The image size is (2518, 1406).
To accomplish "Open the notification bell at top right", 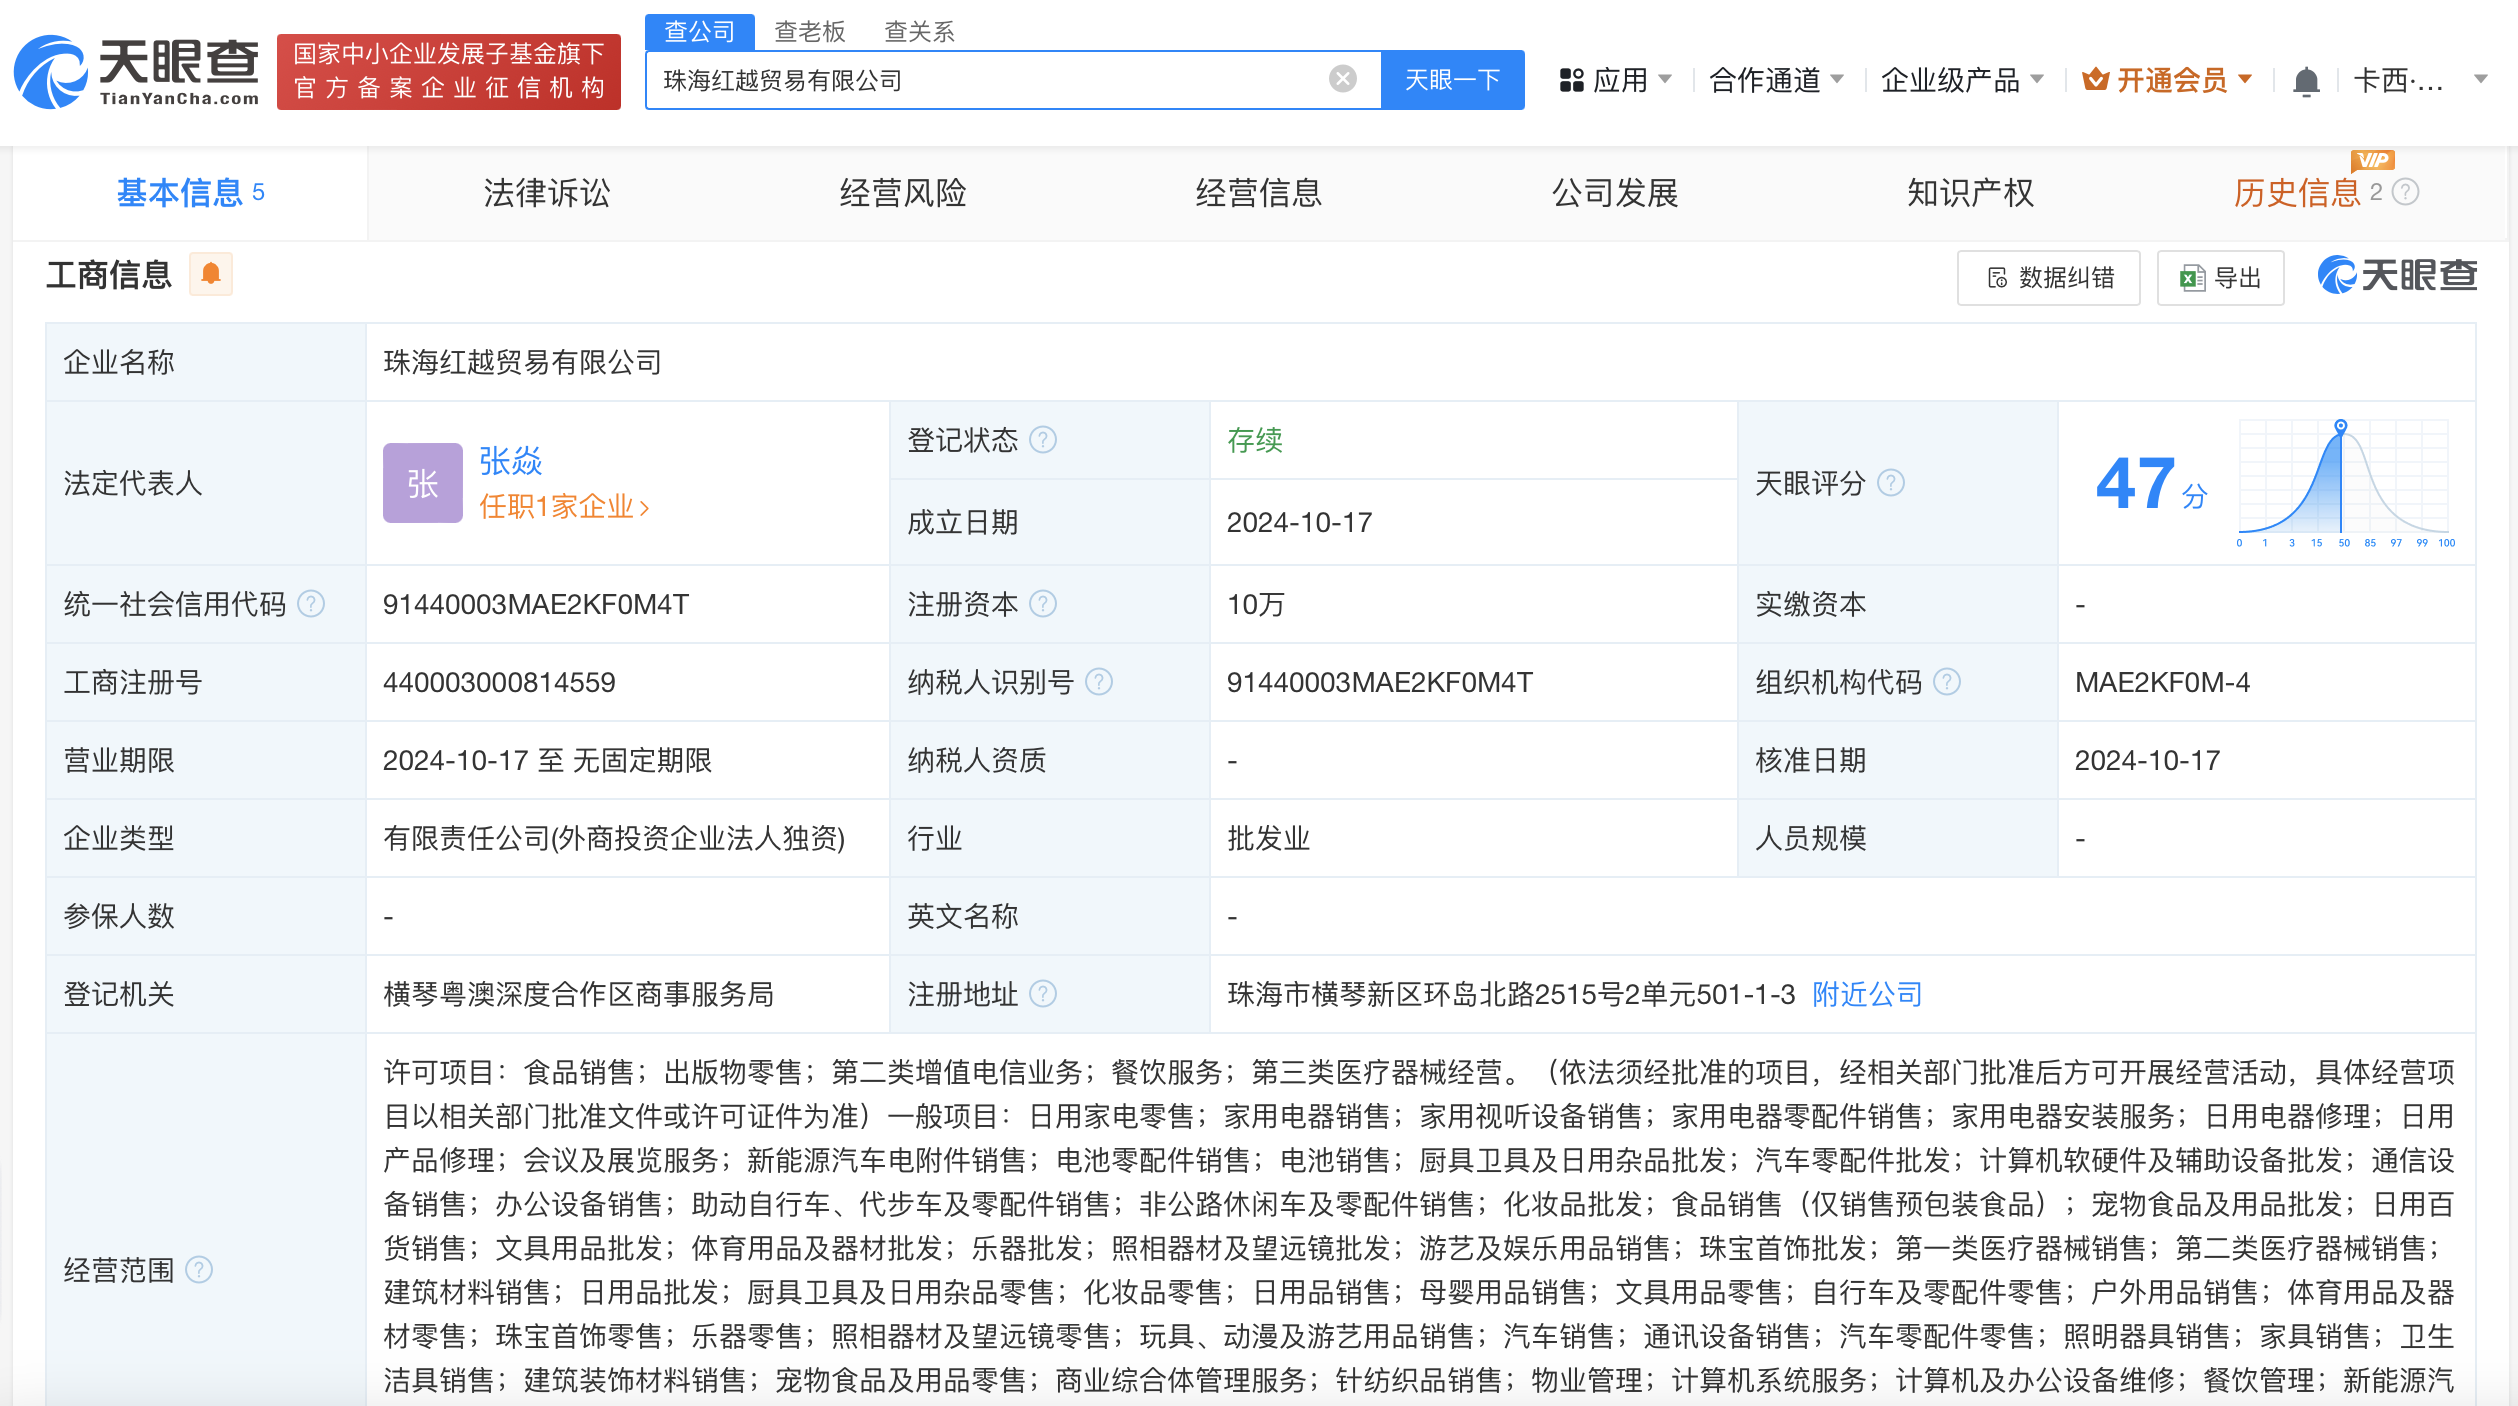I will (2307, 78).
